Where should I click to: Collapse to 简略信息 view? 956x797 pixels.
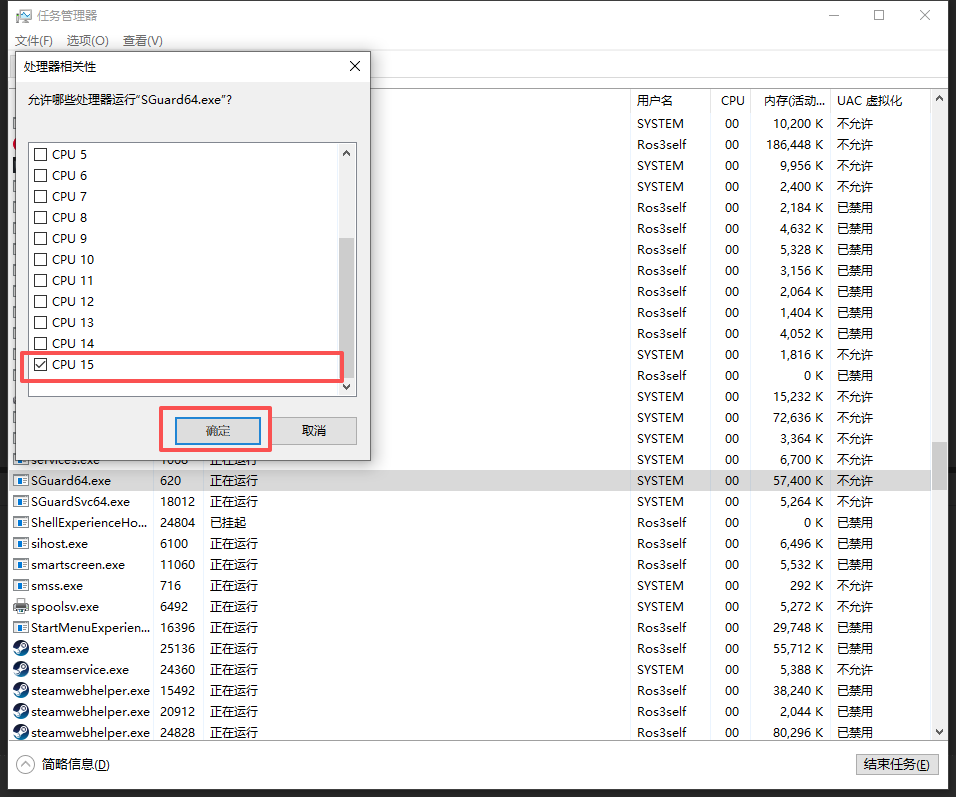(x=64, y=764)
